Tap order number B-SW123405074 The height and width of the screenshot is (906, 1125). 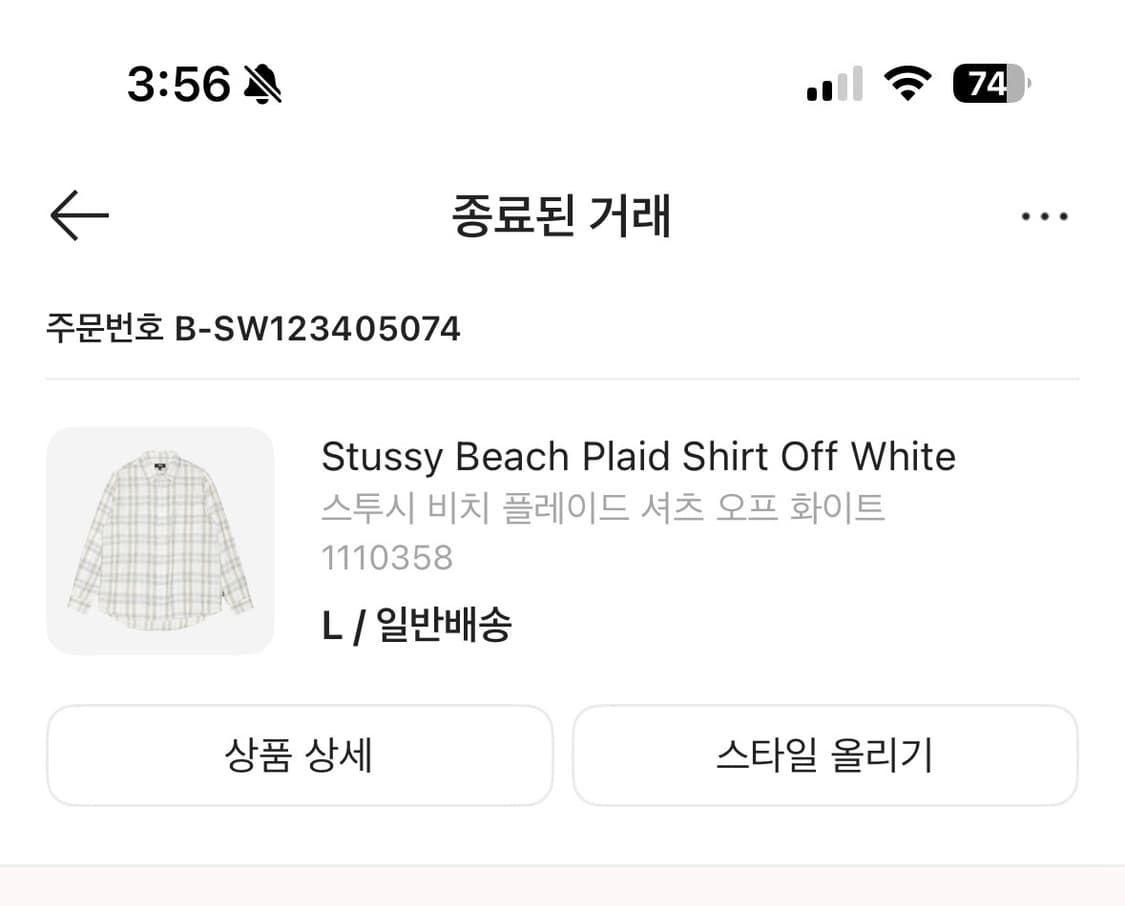(318, 328)
